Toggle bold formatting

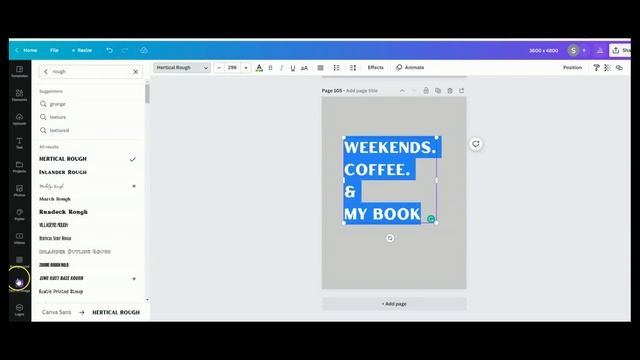270,68
